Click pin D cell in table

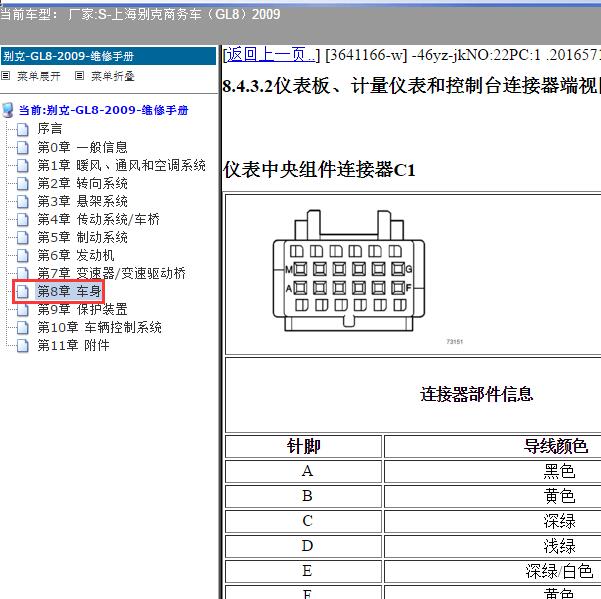303,546
